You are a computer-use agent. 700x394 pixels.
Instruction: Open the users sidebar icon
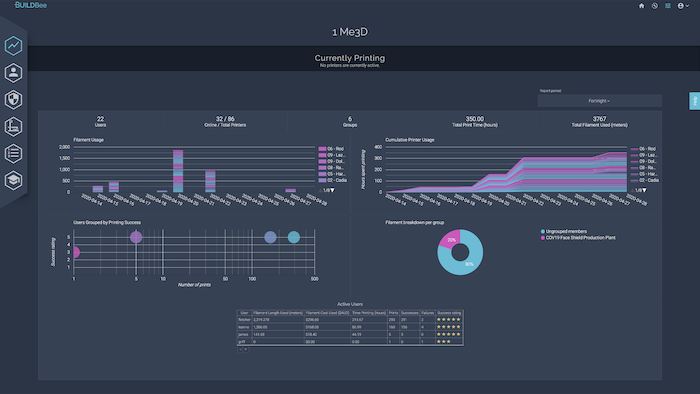[13, 73]
